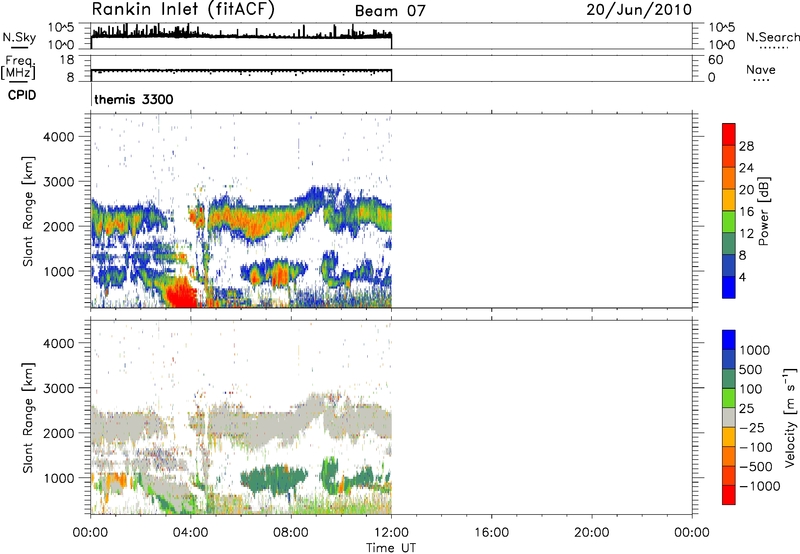Click the strong red echo patch in power panel
The image size is (800, 554).
(x=183, y=294)
